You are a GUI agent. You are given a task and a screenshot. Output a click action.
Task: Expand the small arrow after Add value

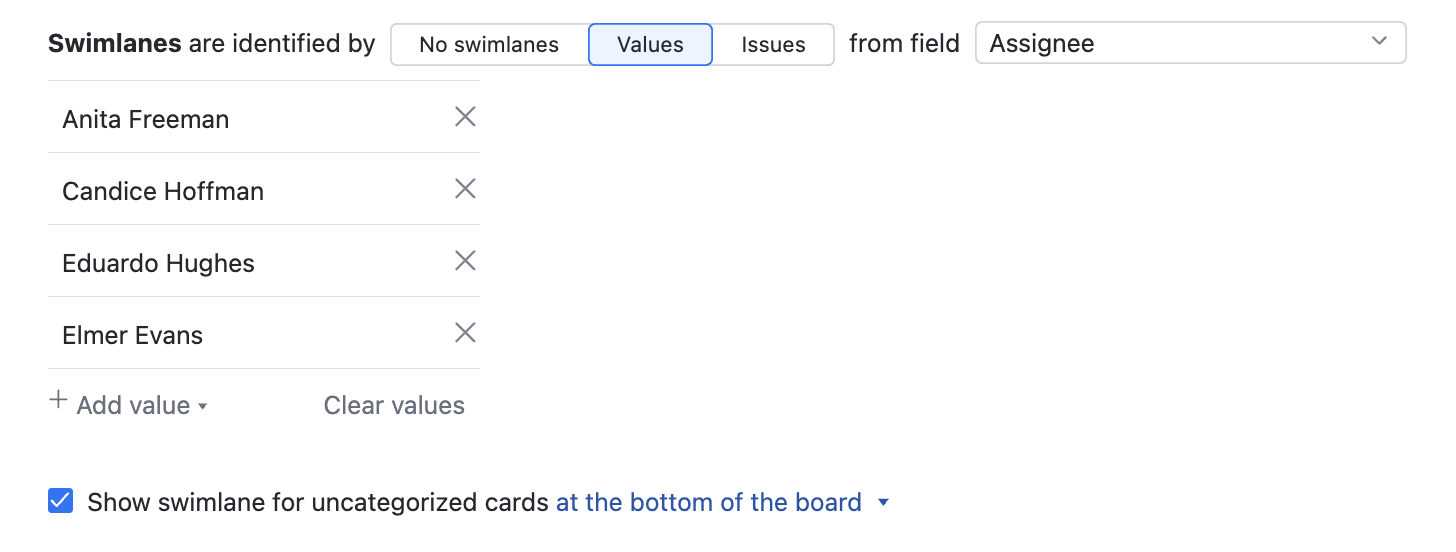click(203, 407)
